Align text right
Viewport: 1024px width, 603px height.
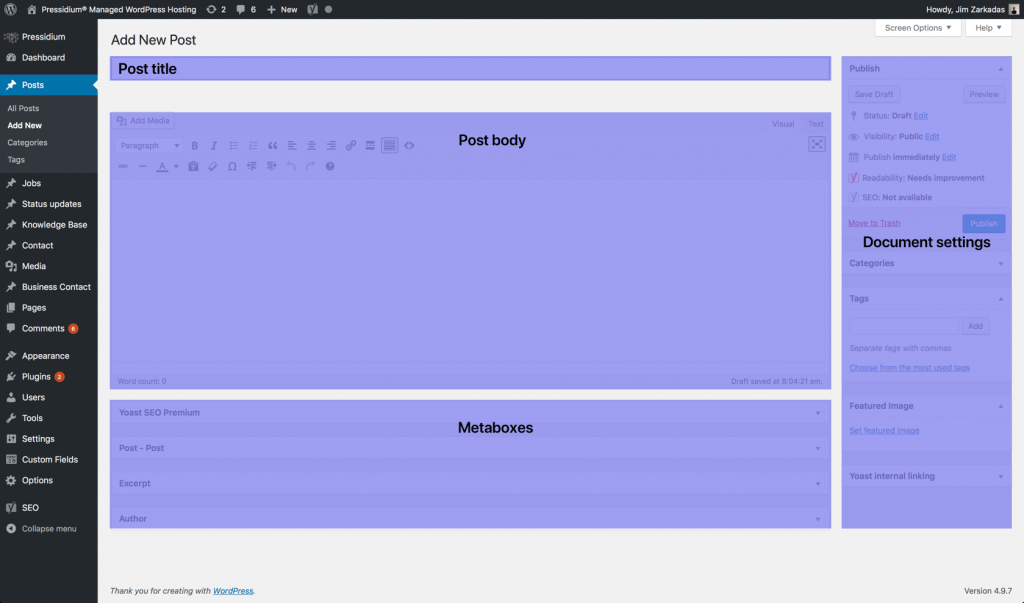click(331, 146)
